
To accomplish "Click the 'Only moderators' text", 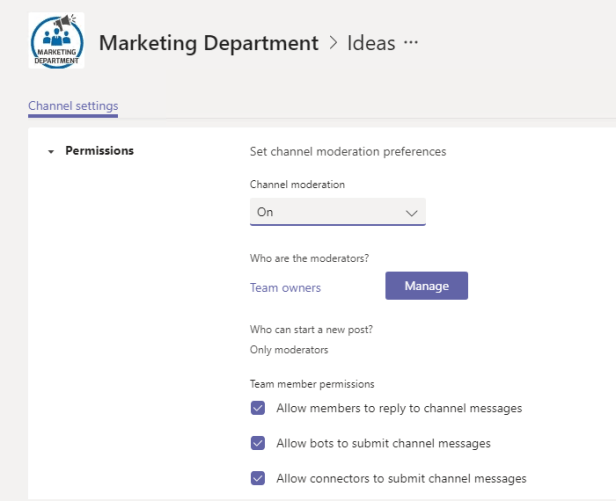I will (x=288, y=350).
